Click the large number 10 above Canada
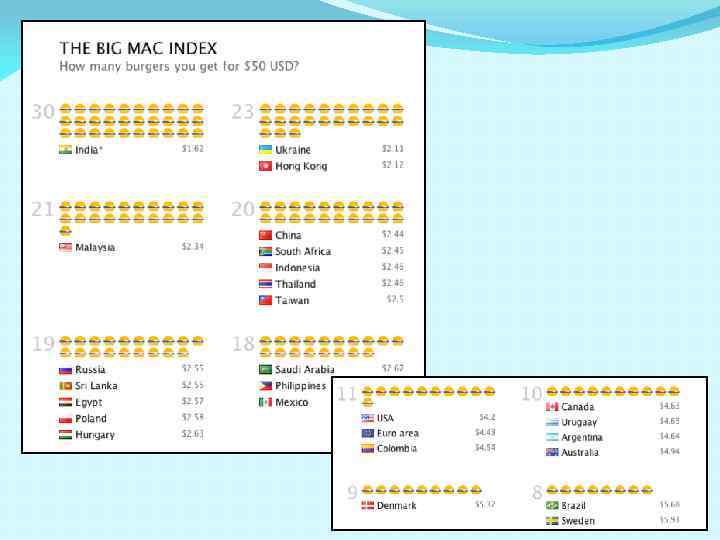Screen dimensions: 720x540 [x=532, y=394]
